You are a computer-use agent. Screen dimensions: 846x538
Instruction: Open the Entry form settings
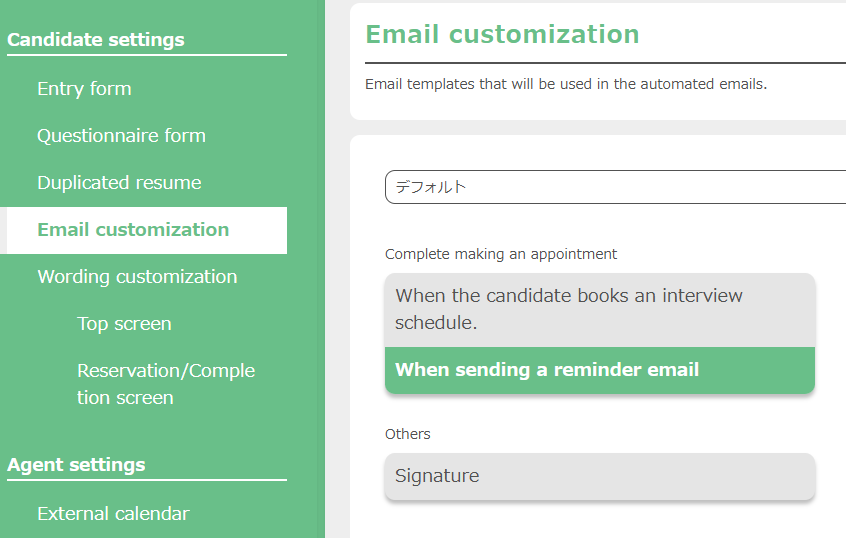(84, 89)
